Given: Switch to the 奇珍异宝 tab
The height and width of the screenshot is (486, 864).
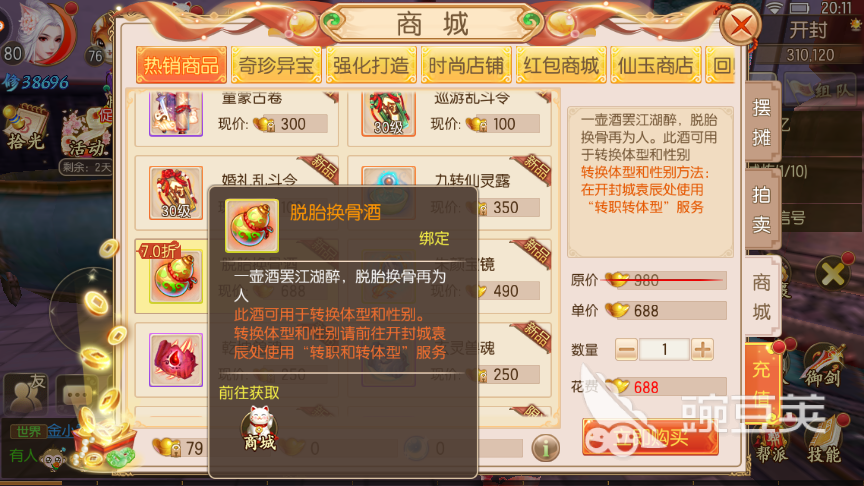Looking at the screenshot, I should point(276,66).
